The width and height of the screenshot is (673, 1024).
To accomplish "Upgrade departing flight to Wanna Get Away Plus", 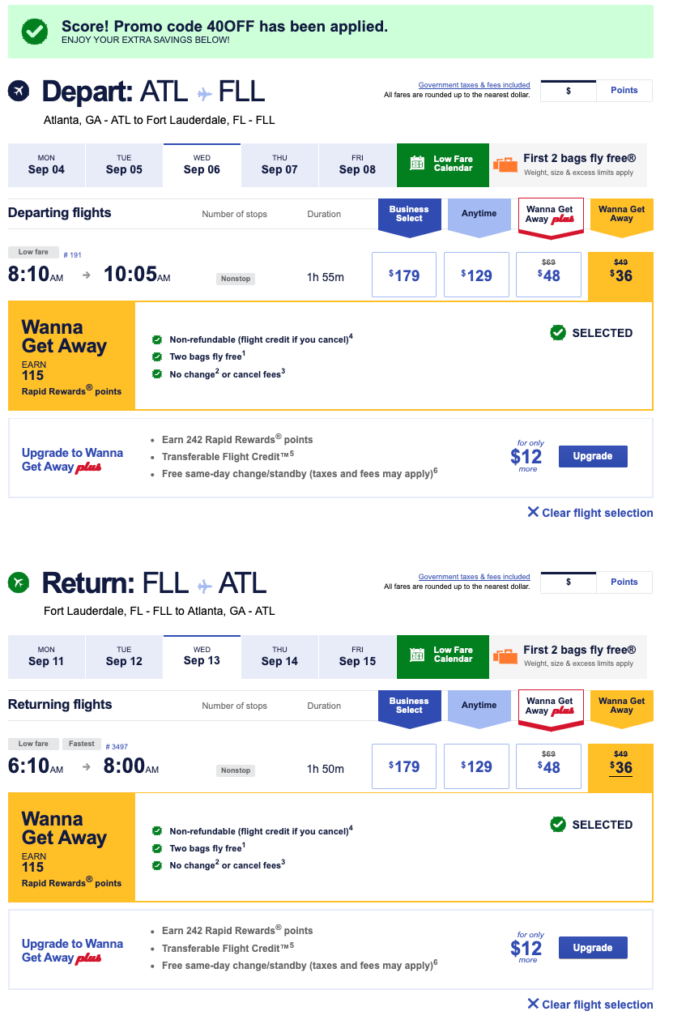I will tap(592, 456).
